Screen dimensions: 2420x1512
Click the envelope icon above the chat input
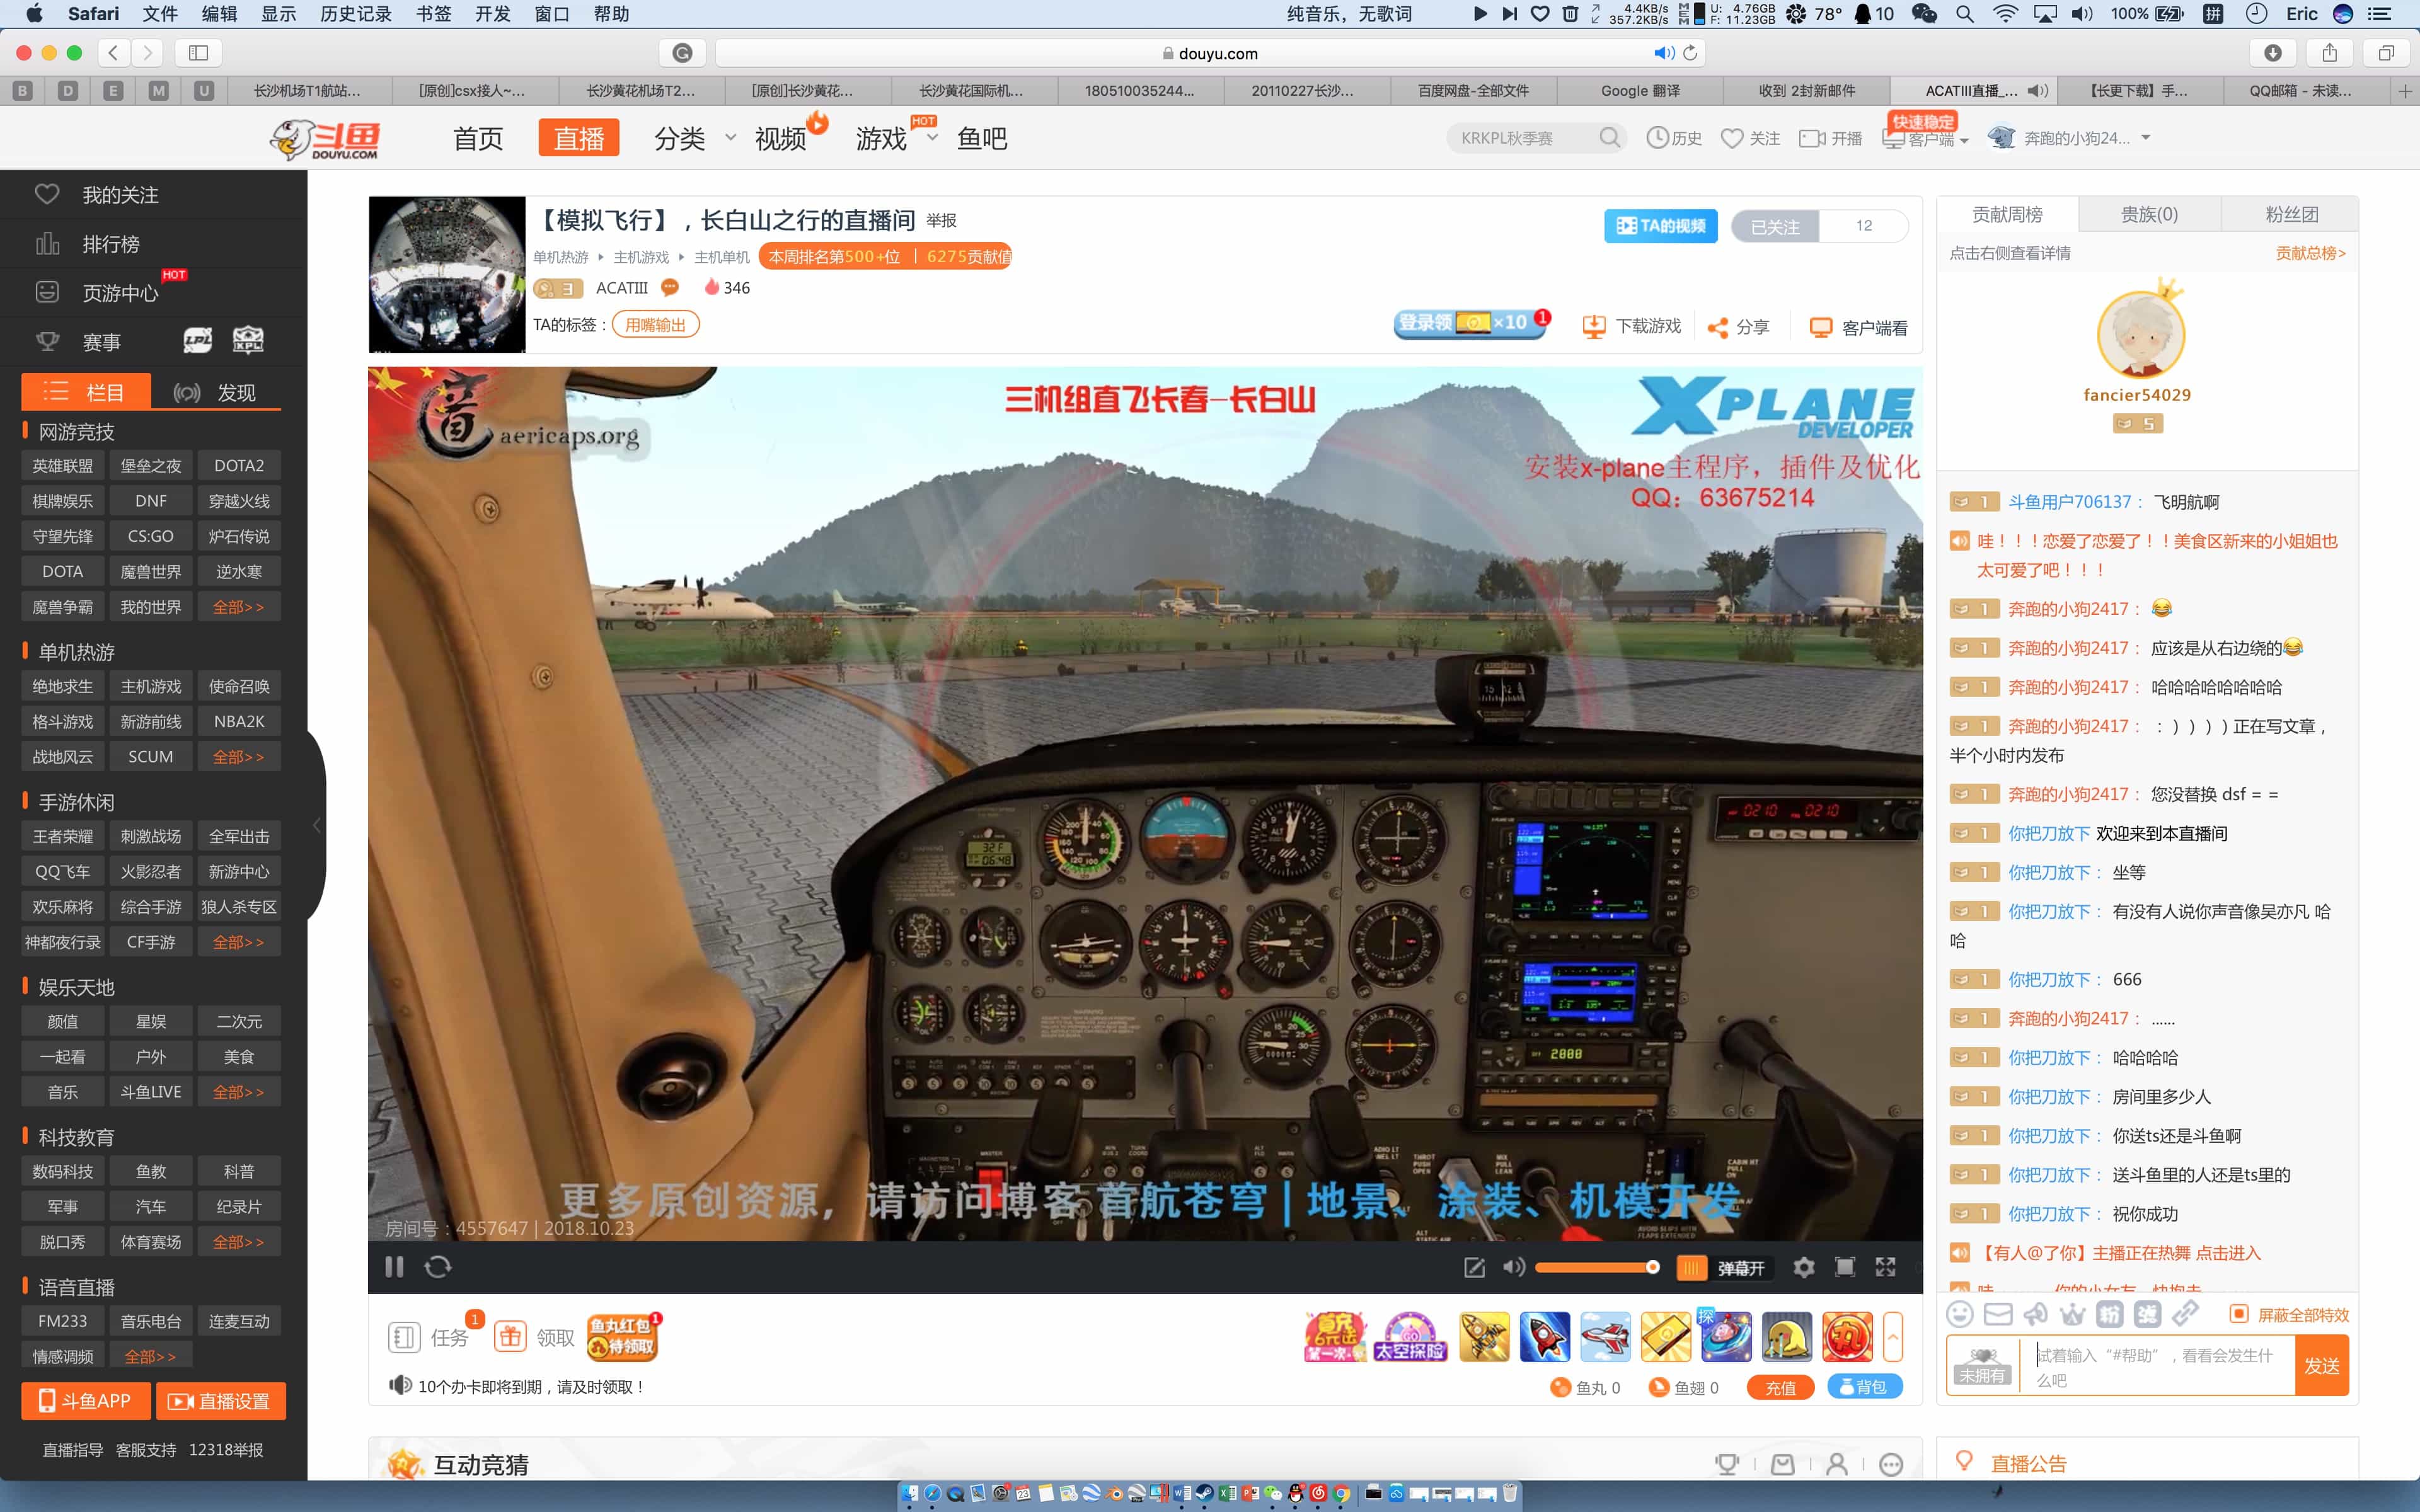coord(1998,1314)
